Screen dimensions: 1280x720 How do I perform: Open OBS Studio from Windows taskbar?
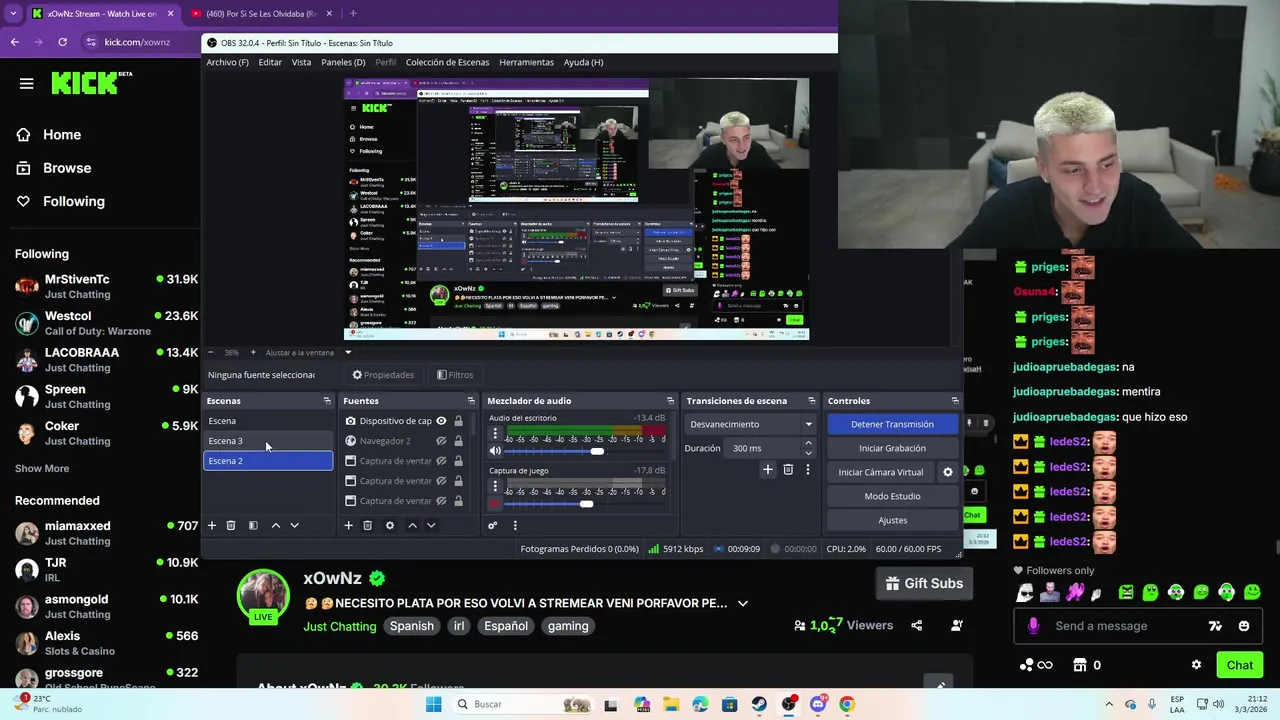click(788, 704)
